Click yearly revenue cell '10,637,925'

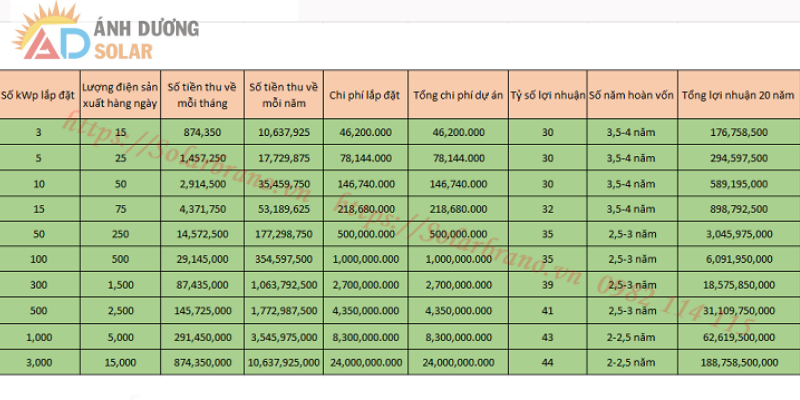pos(284,133)
